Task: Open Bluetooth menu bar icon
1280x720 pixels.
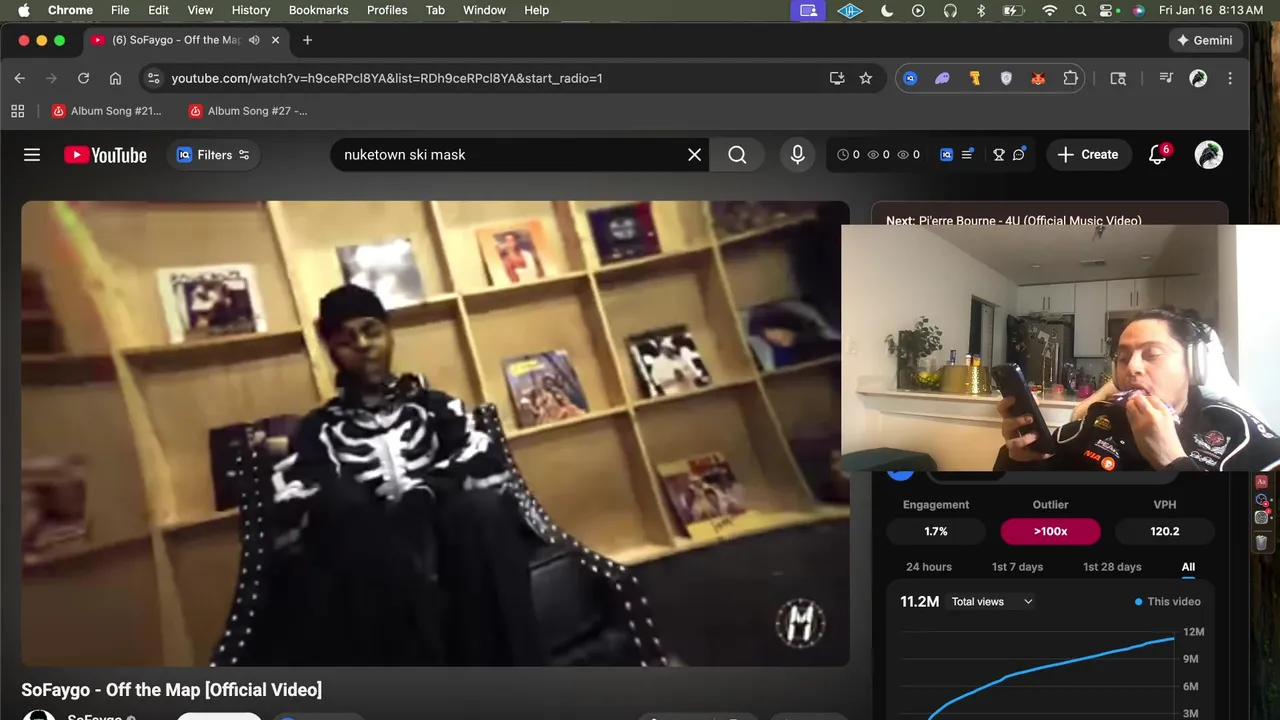Action: point(981,10)
